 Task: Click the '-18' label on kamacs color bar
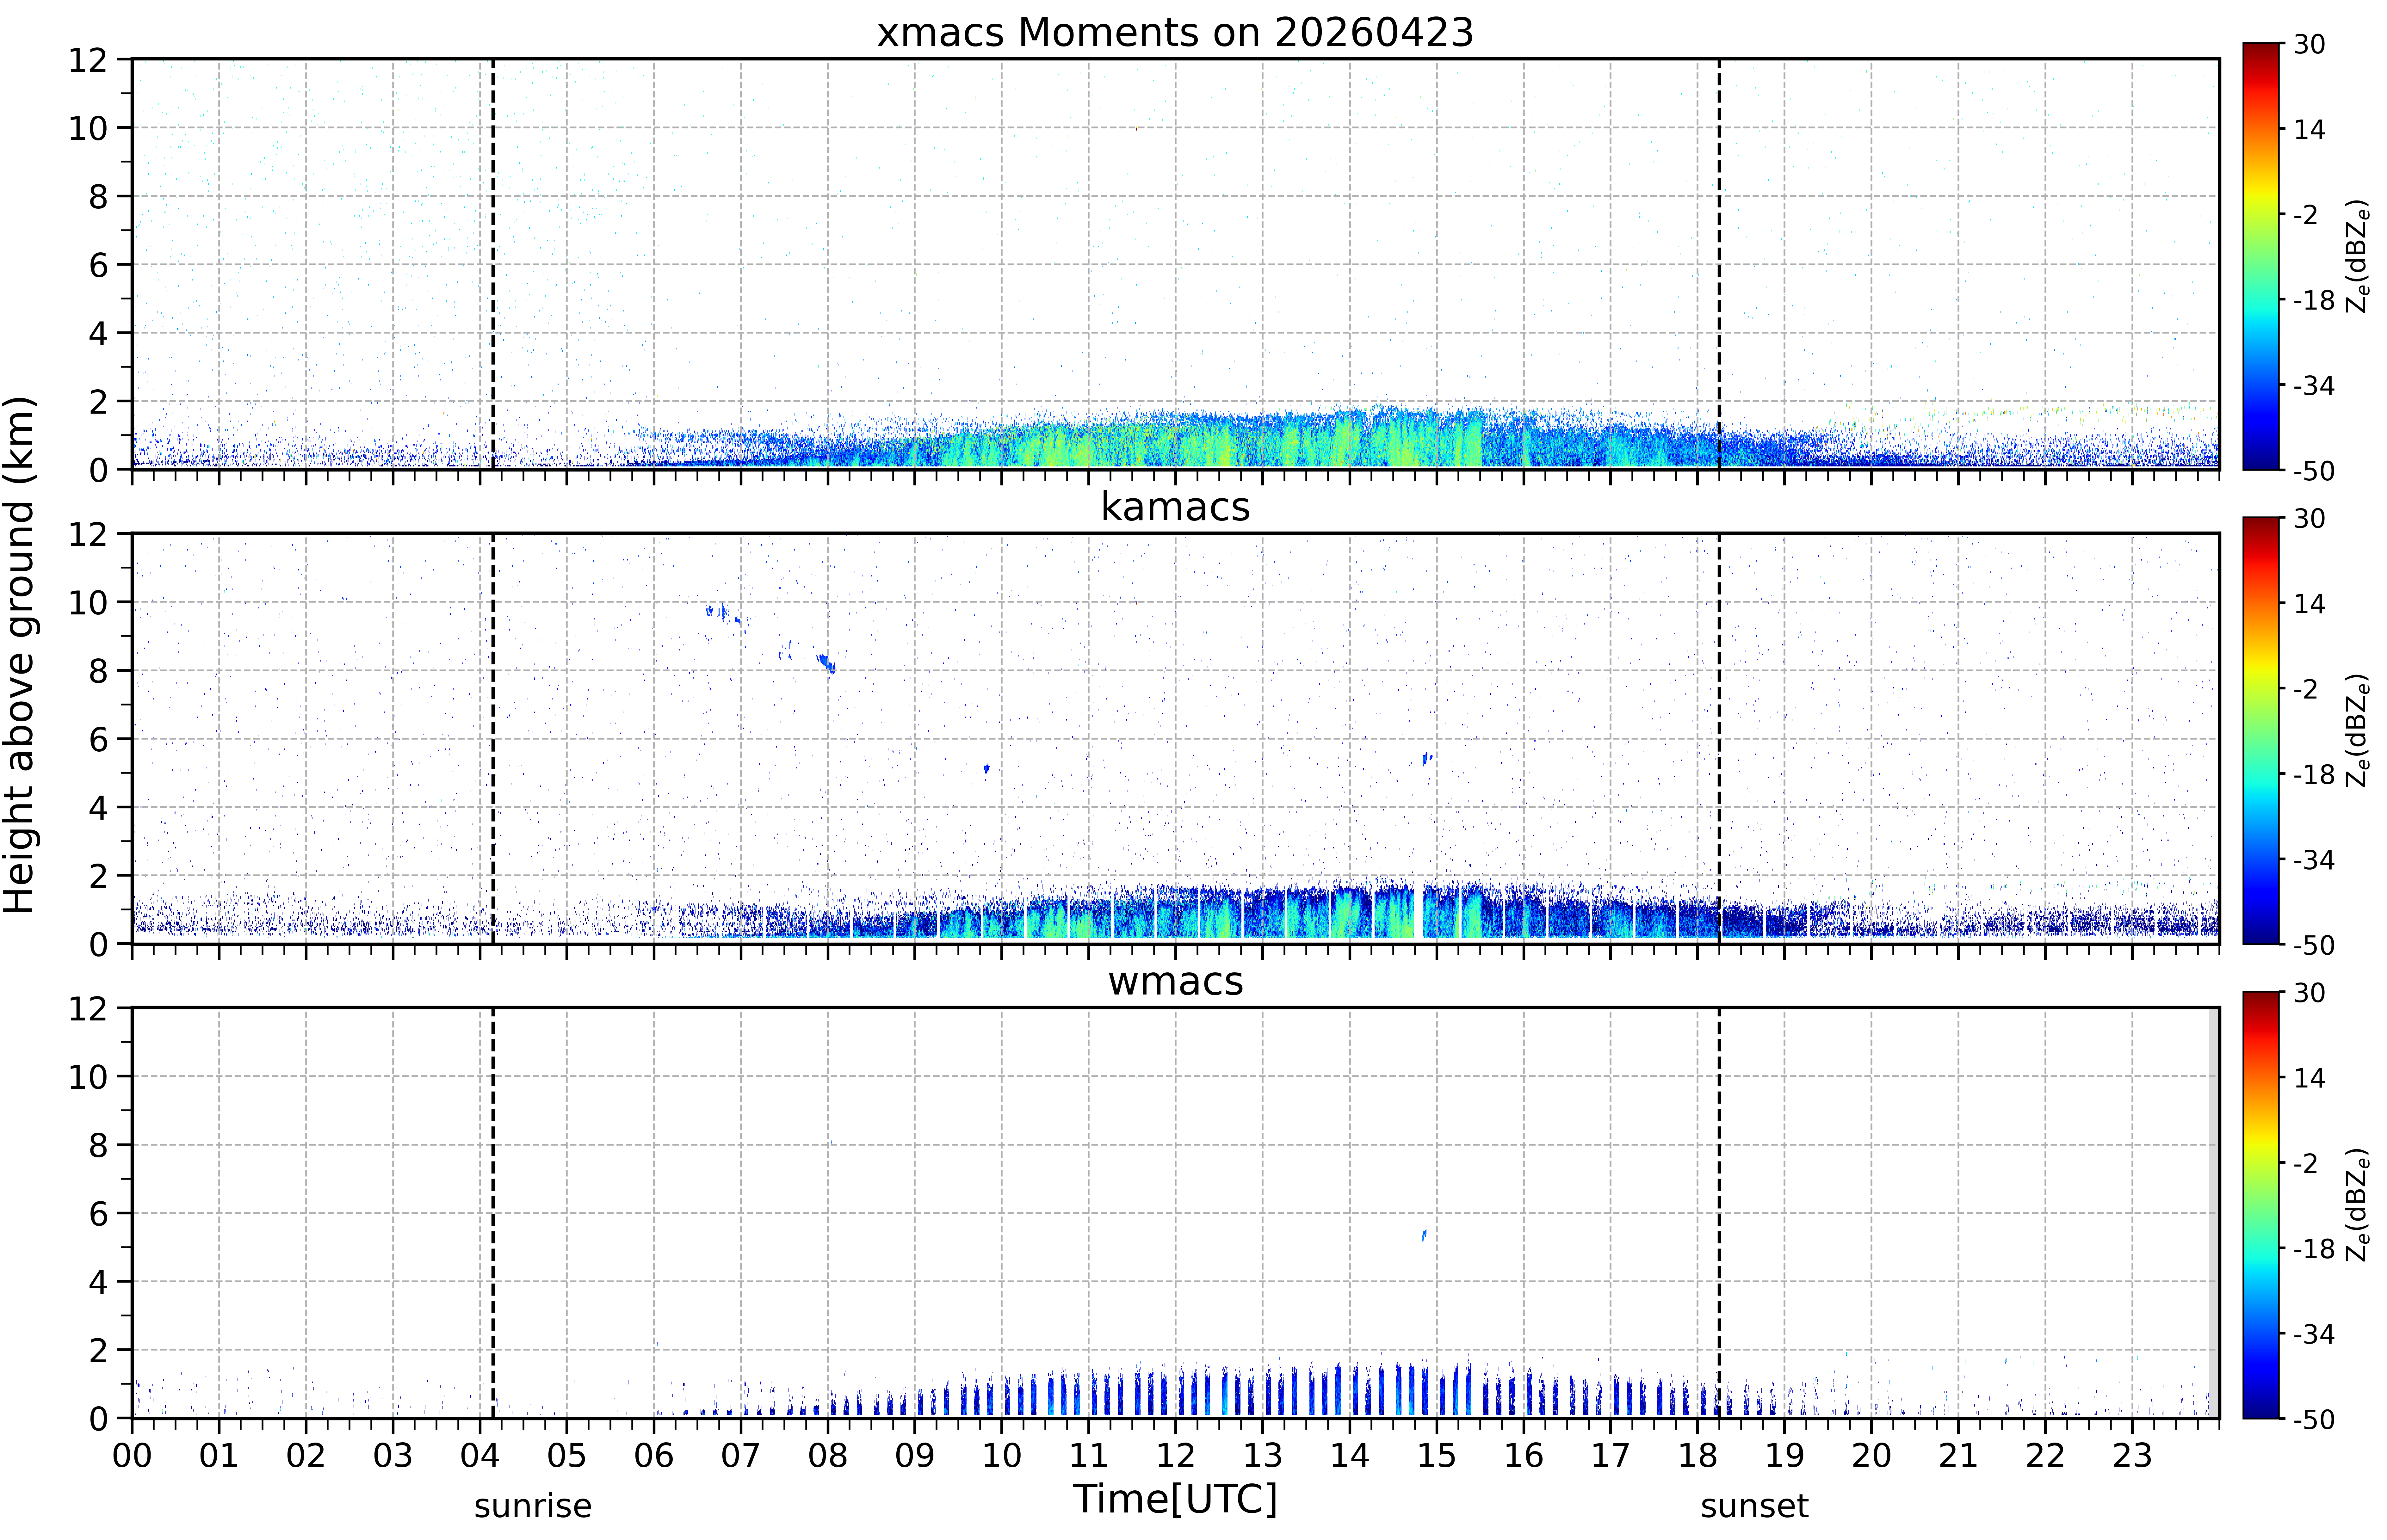point(2314,774)
